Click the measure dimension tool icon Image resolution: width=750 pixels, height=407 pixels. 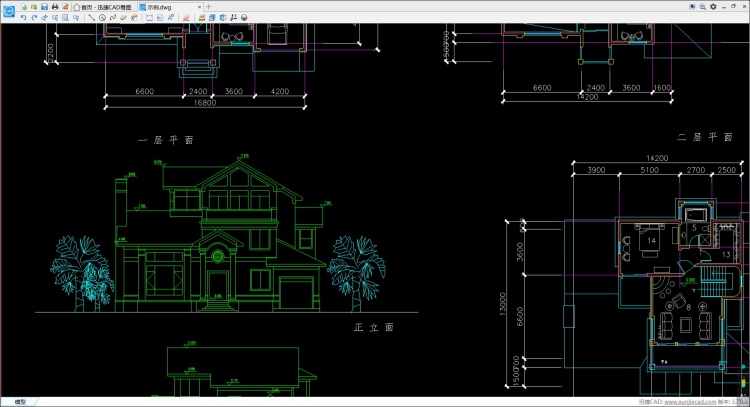[x=170, y=18]
